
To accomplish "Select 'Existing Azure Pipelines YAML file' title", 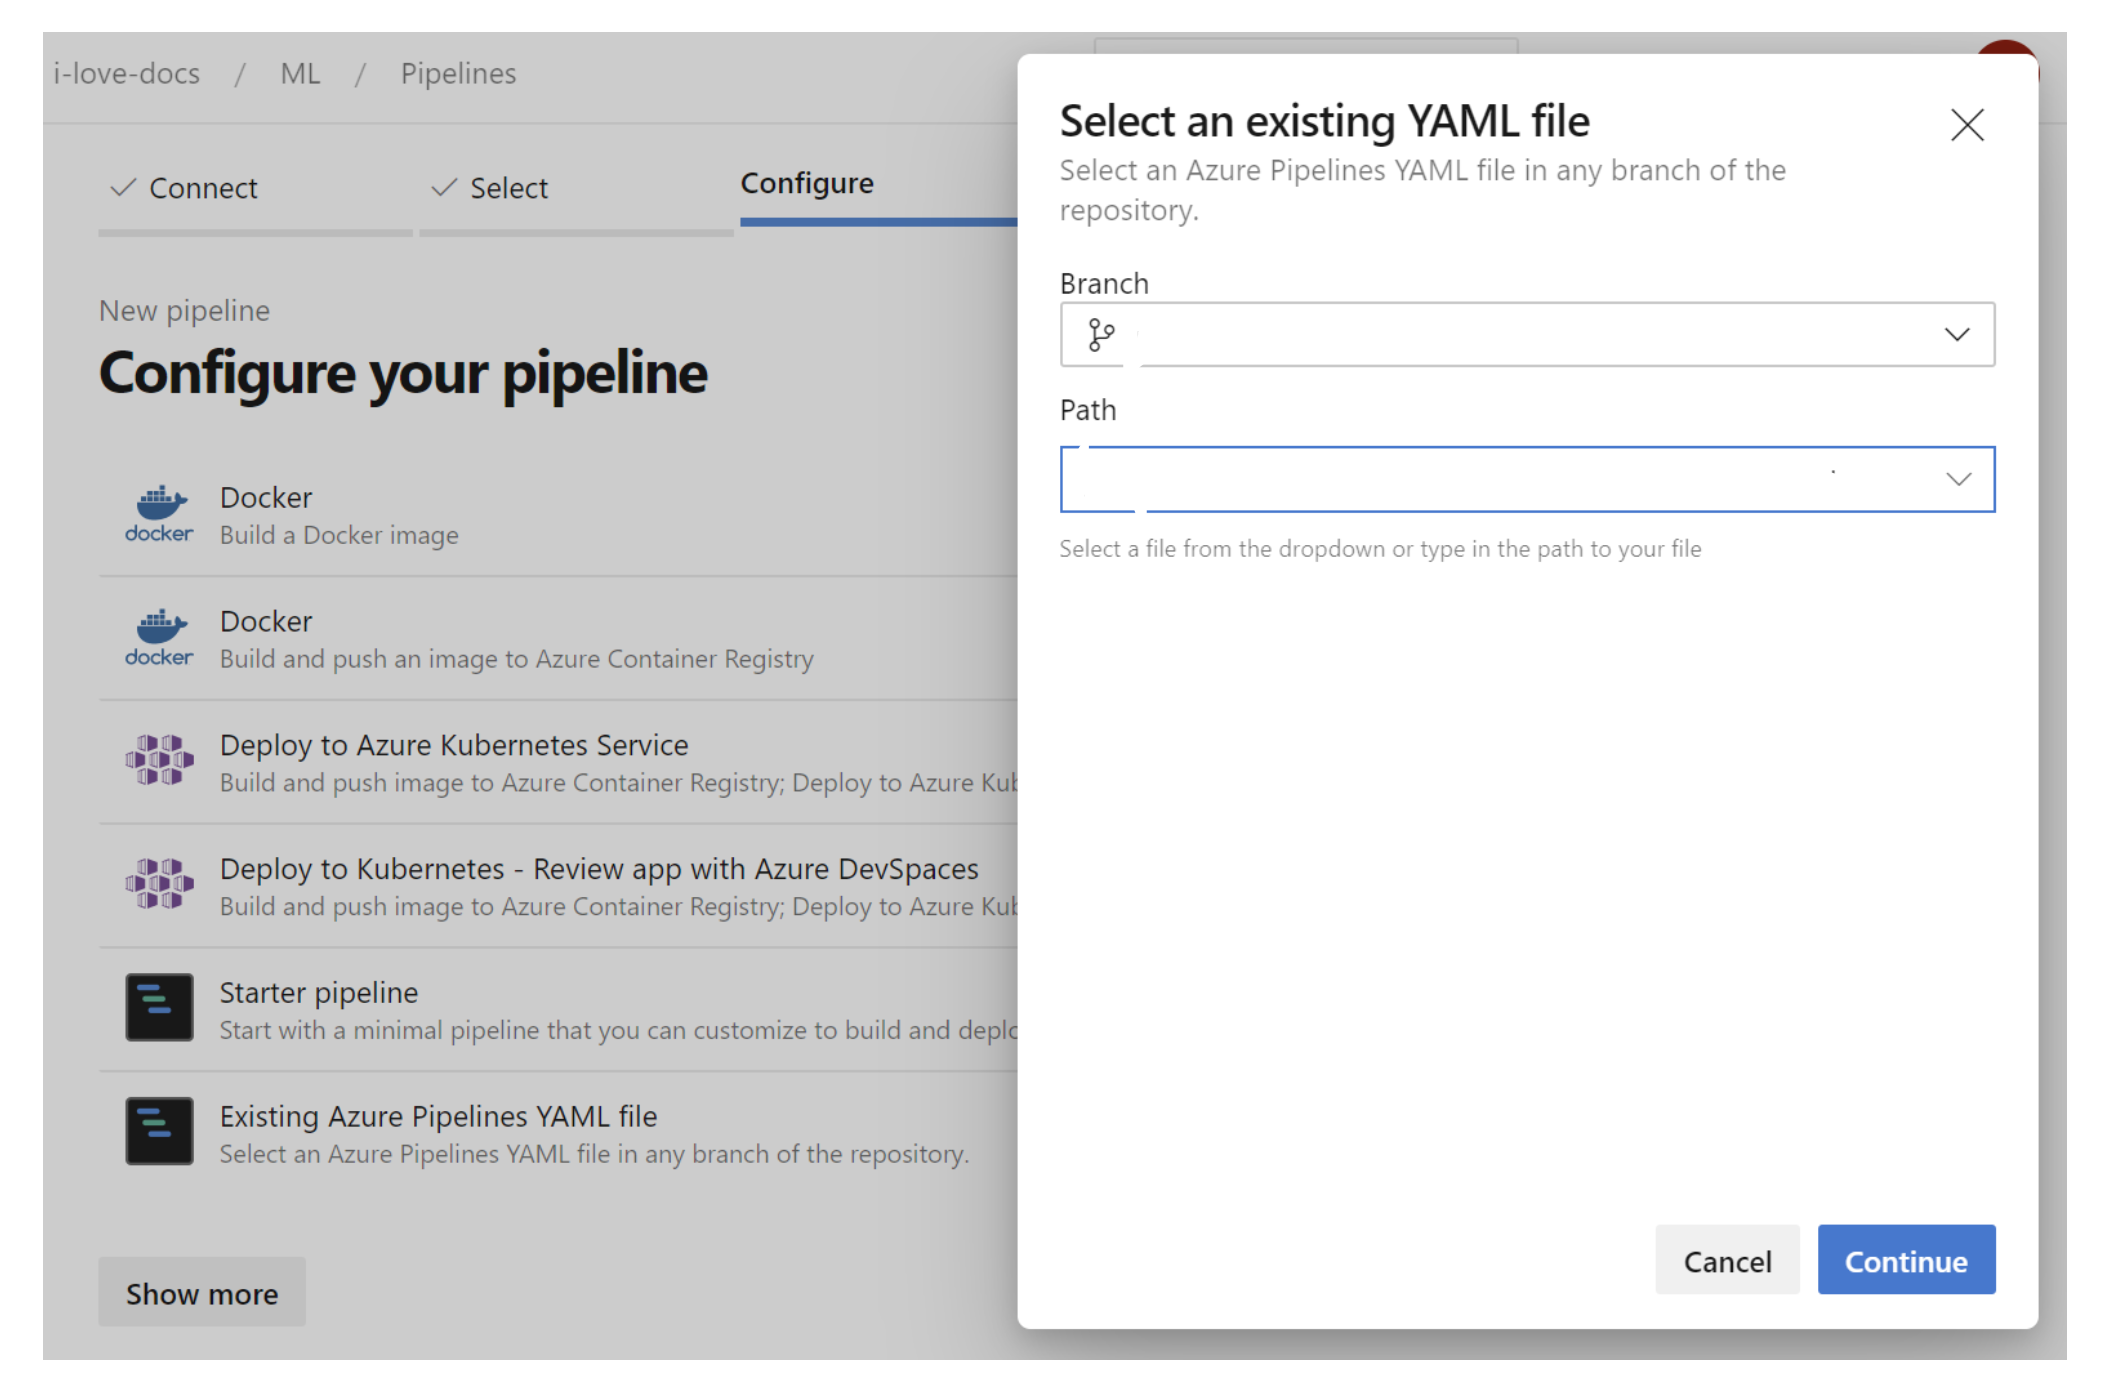I will point(438,1117).
